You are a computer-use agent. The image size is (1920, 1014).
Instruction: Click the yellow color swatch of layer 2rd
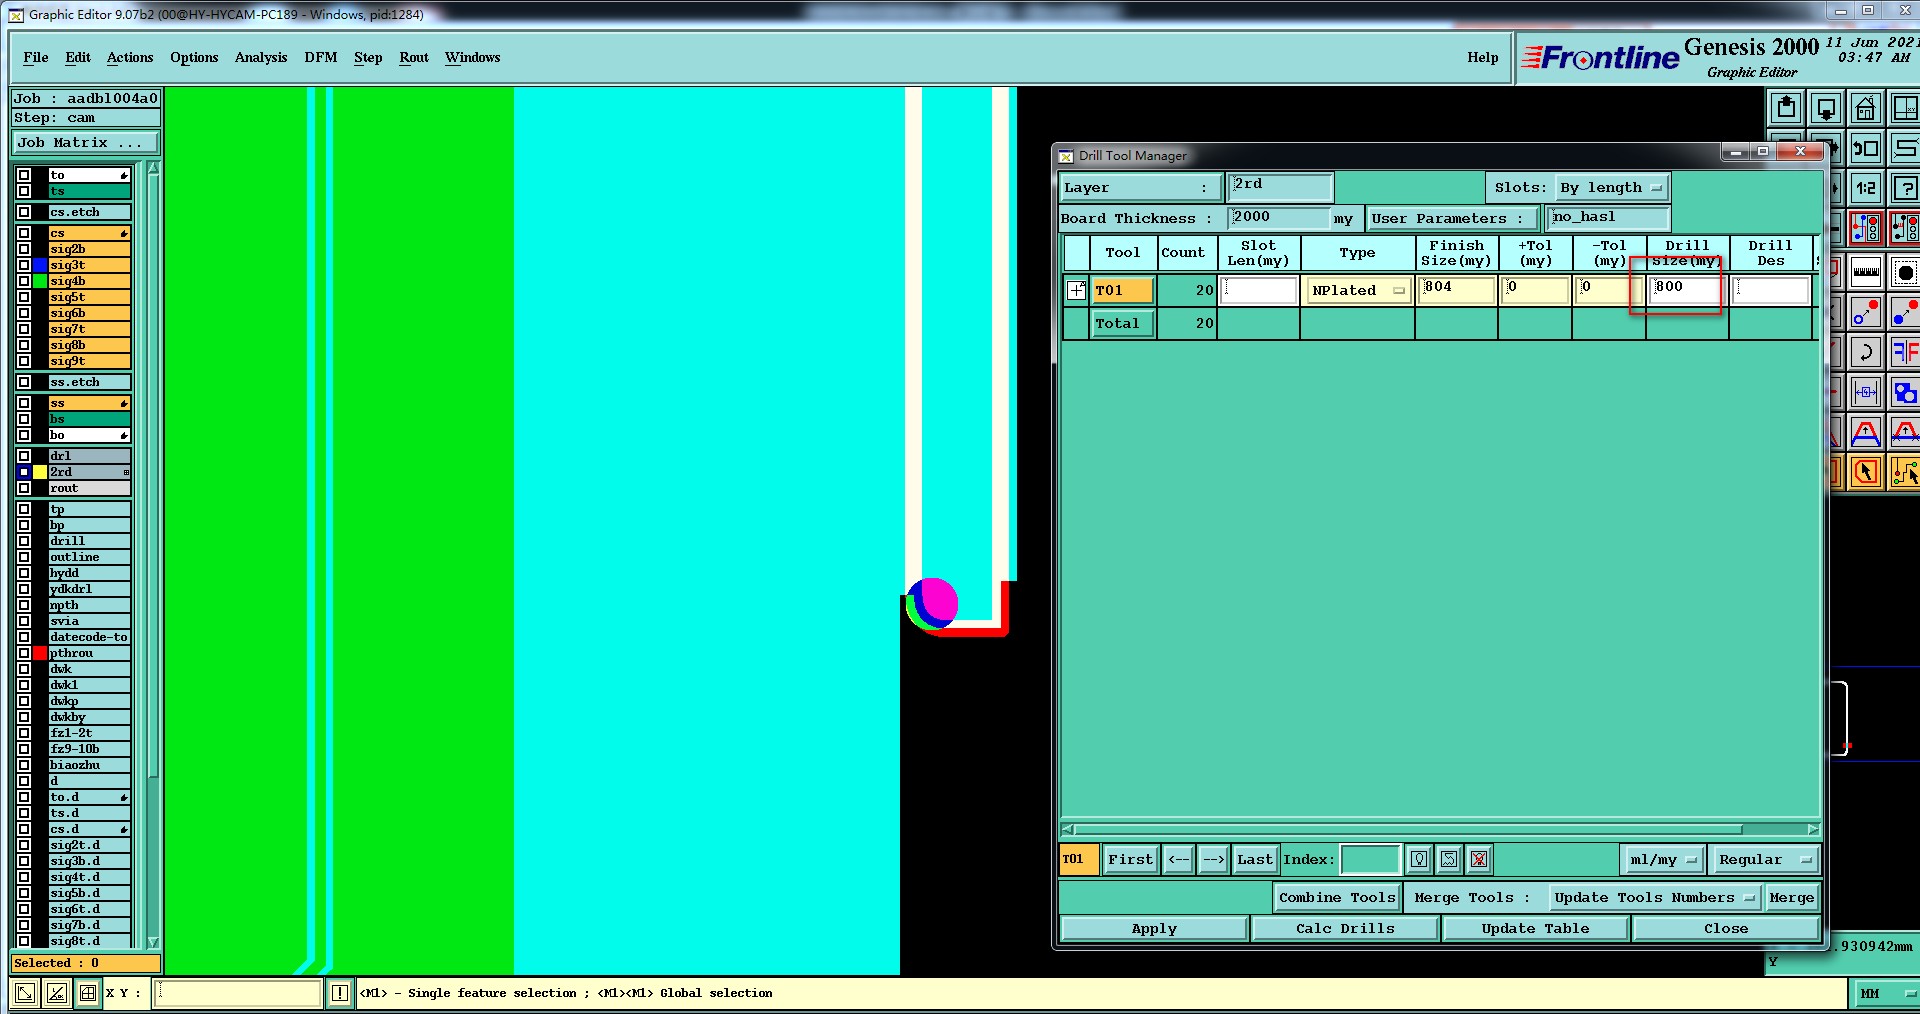click(x=40, y=472)
